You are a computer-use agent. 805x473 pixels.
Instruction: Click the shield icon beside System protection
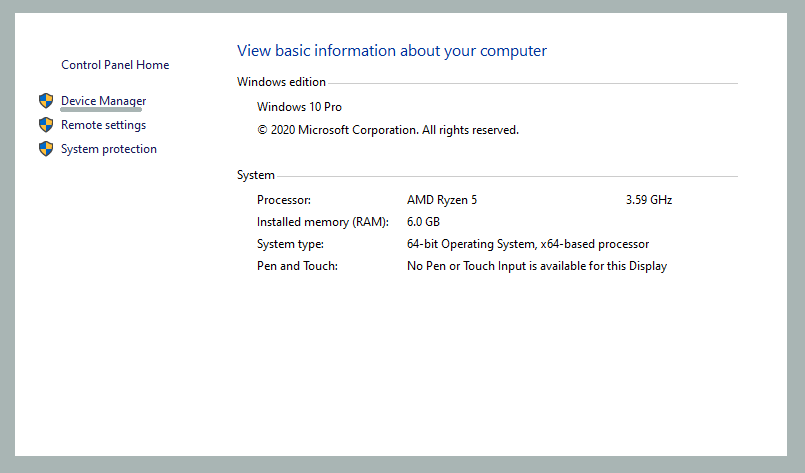coord(46,149)
